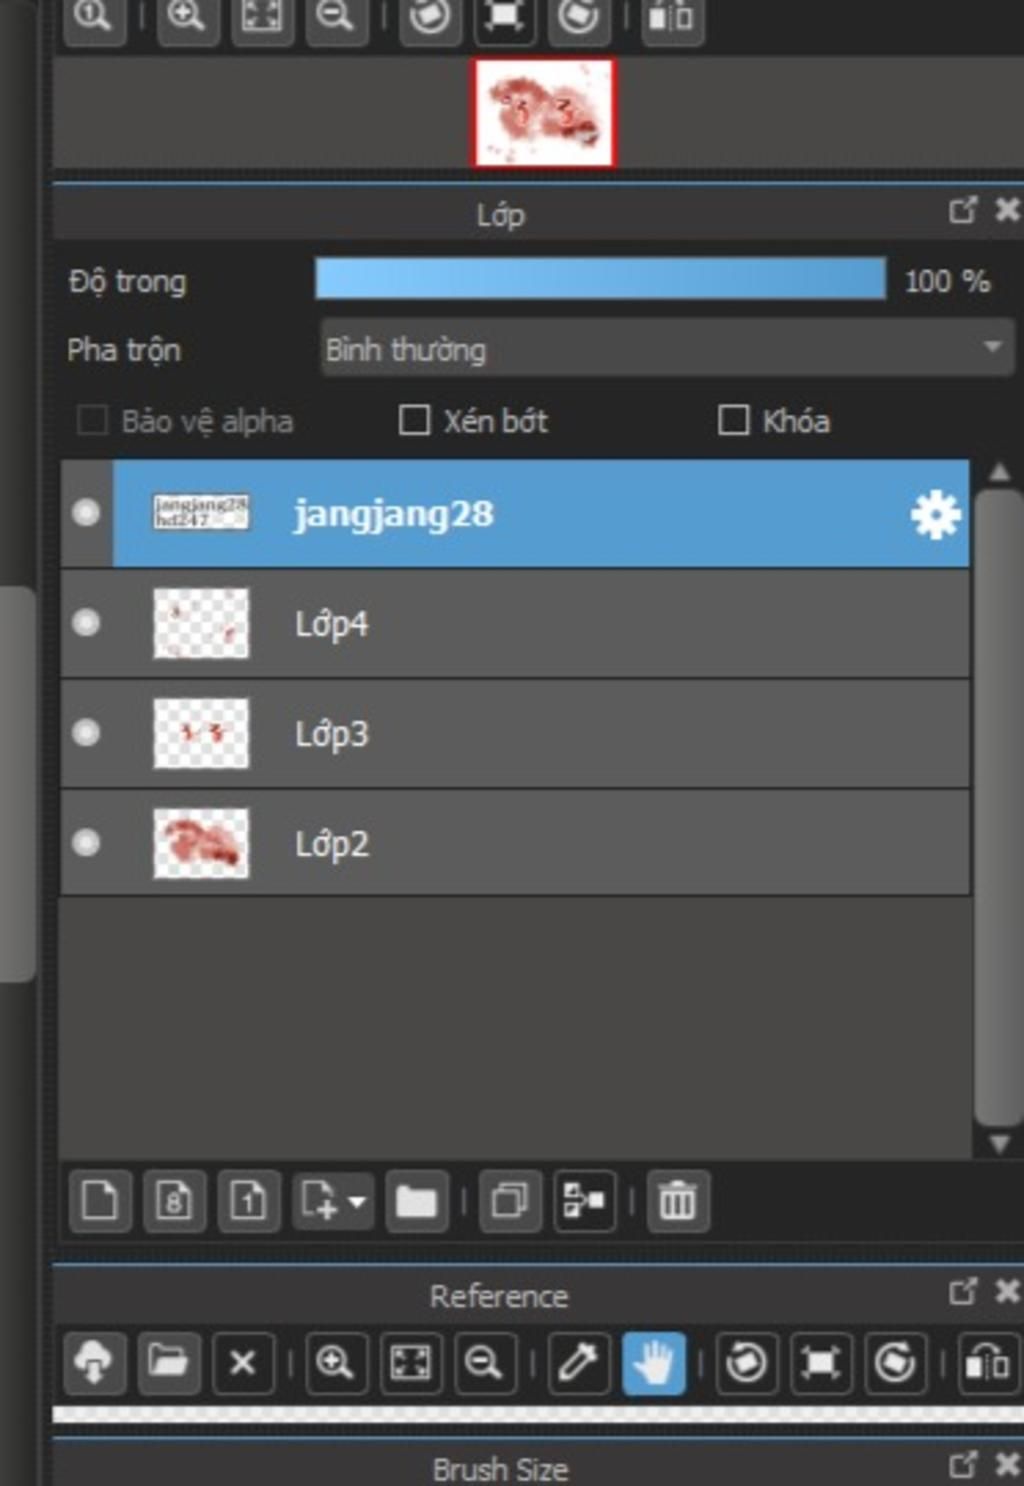The image size is (1024, 1486).
Task: Hide the Lớp4 layer visibility dot
Action: 86,623
